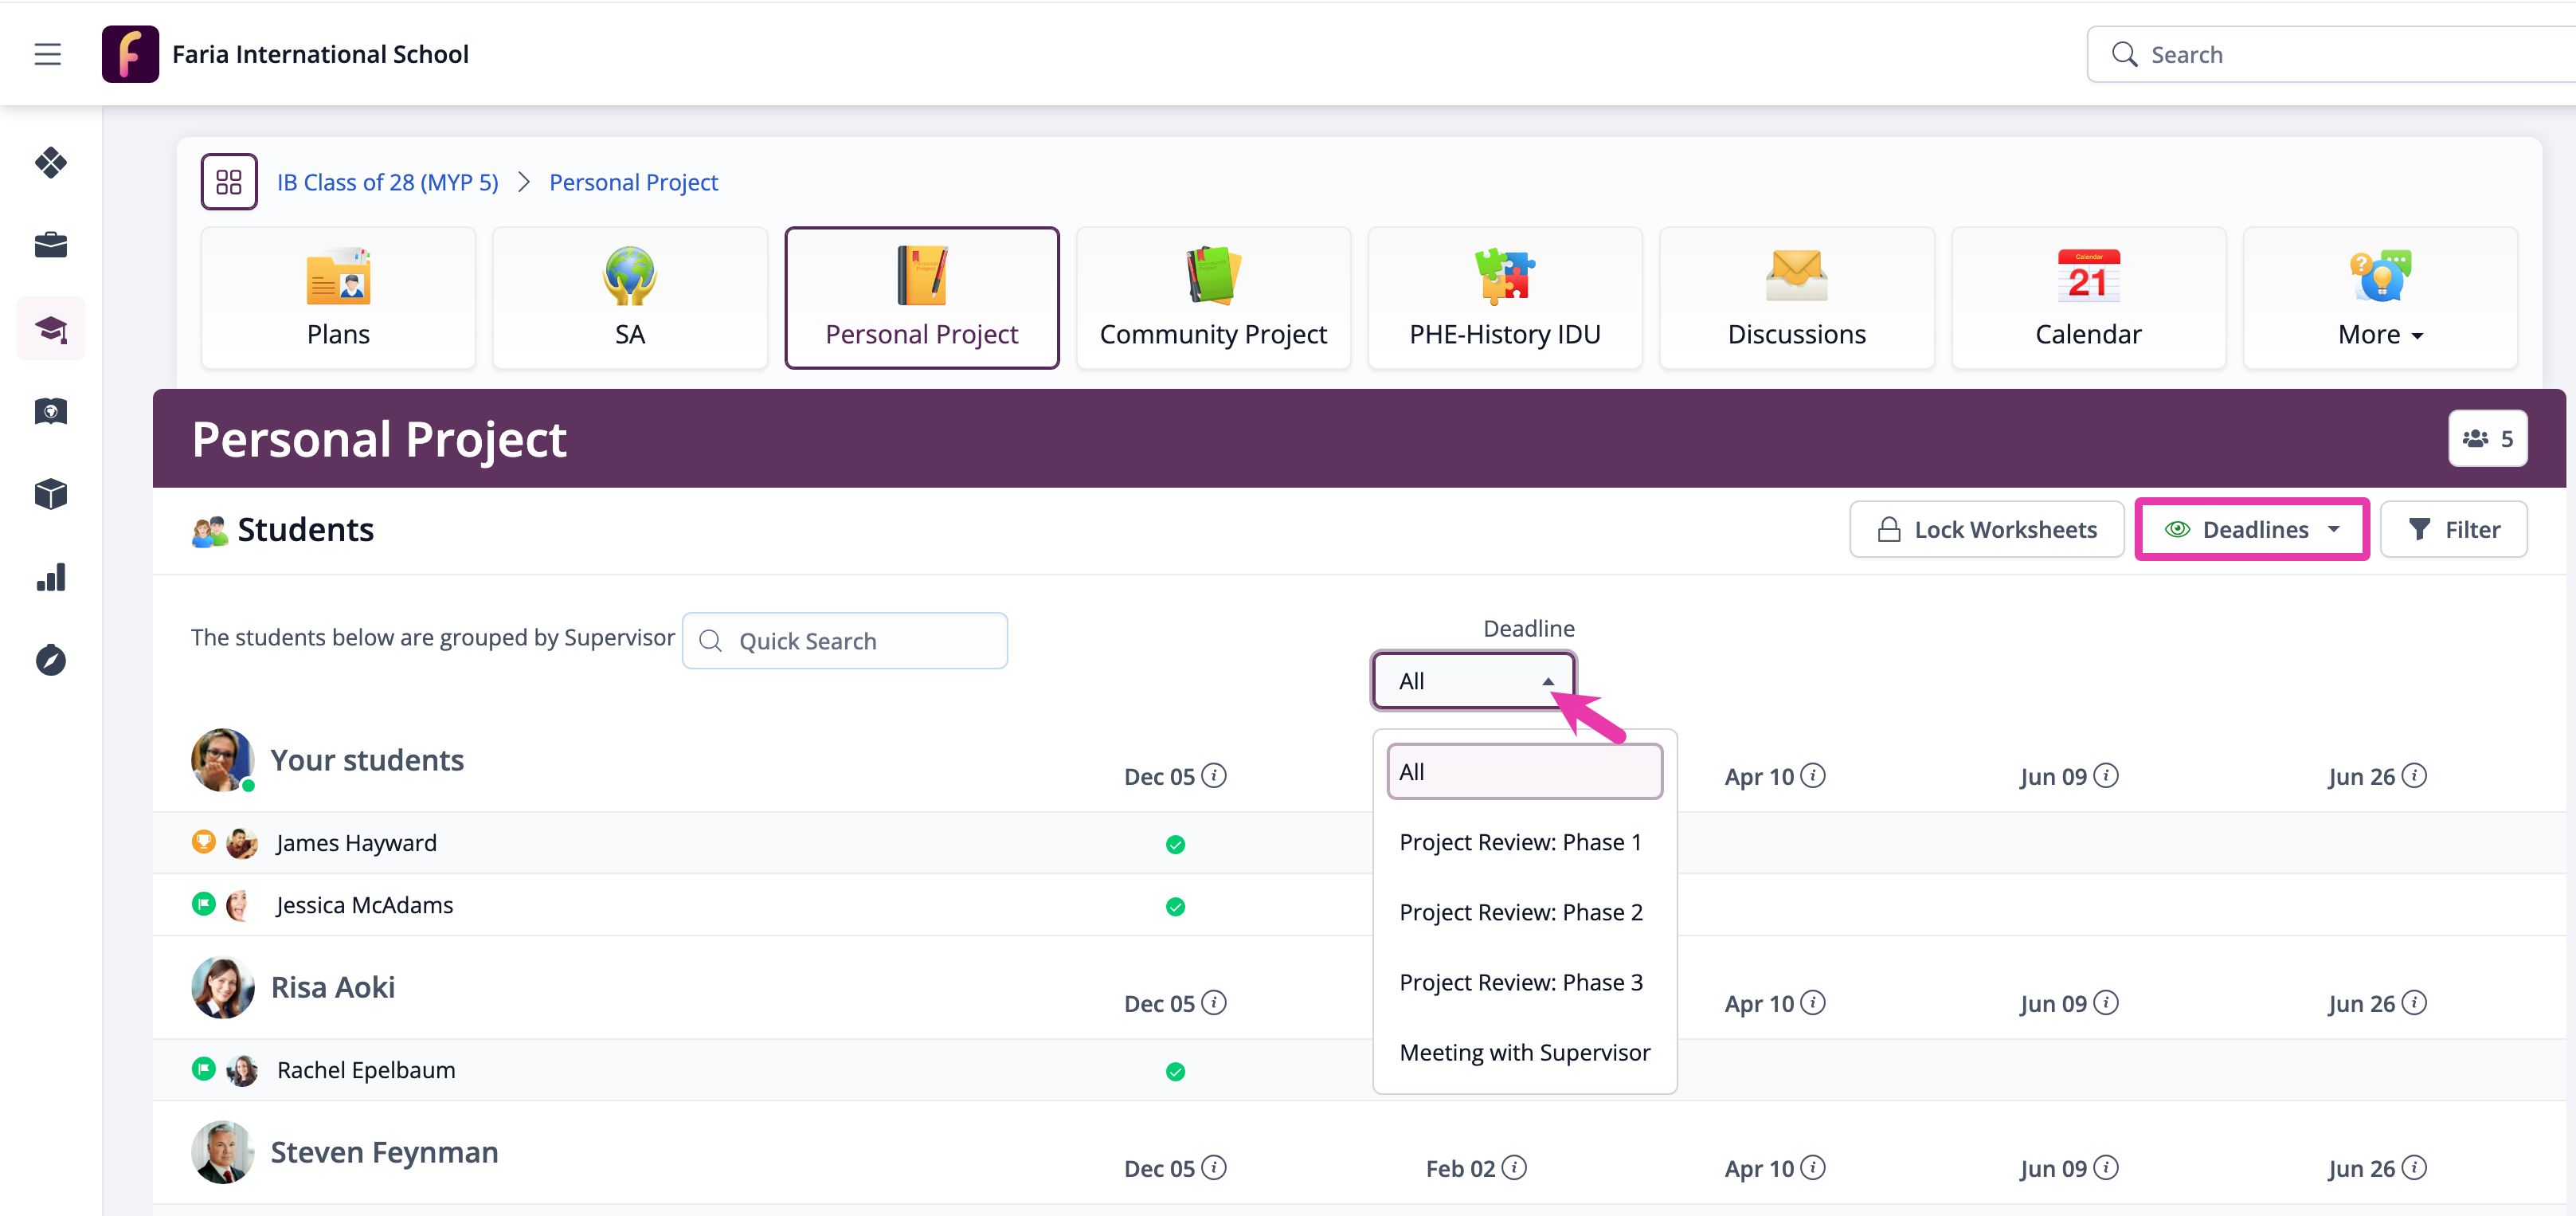Click the cube sidebar icon
The width and height of the screenshot is (2576, 1216).
tap(51, 494)
